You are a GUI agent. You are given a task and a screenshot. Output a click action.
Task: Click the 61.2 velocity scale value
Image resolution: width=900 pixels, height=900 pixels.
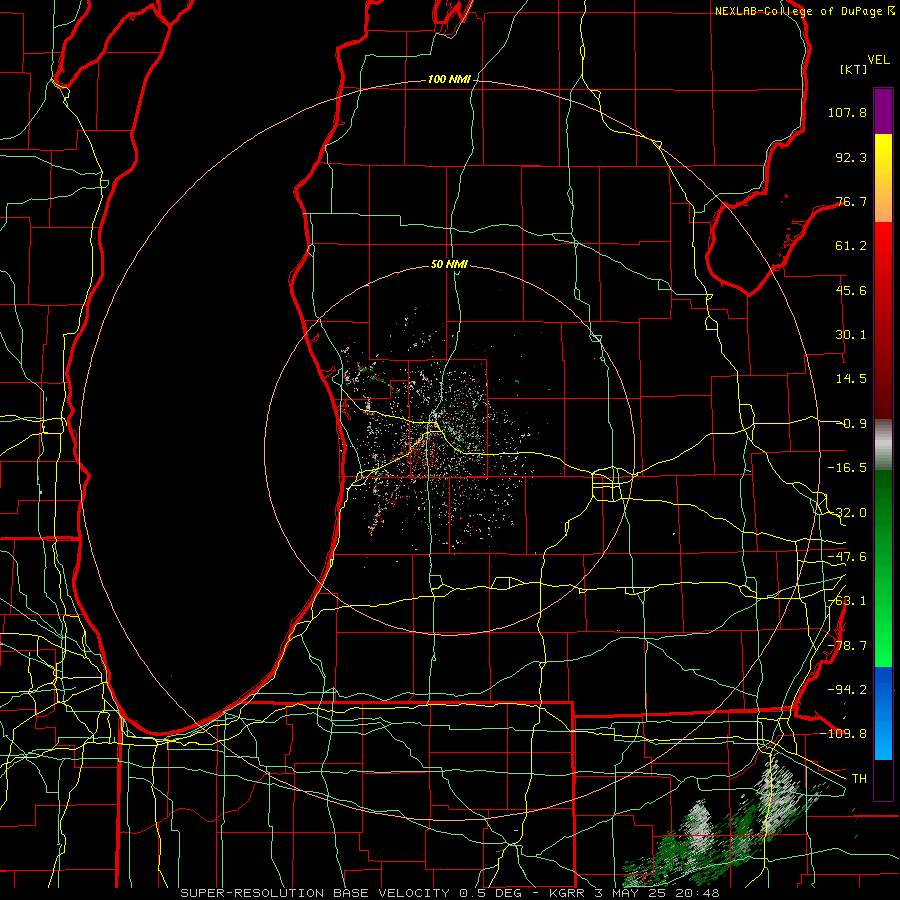(851, 246)
